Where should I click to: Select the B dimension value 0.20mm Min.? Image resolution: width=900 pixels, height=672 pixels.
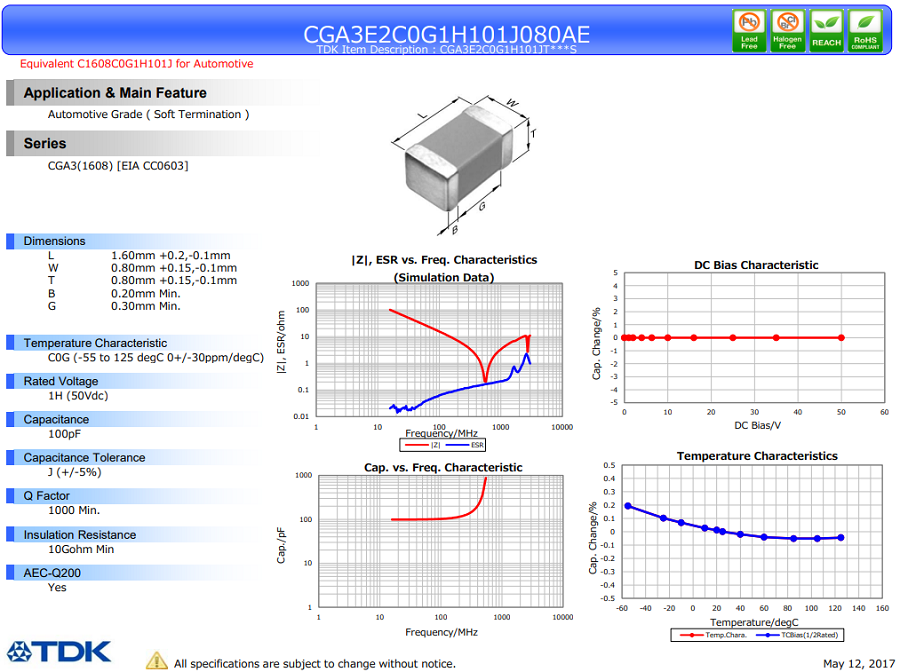coord(146,293)
